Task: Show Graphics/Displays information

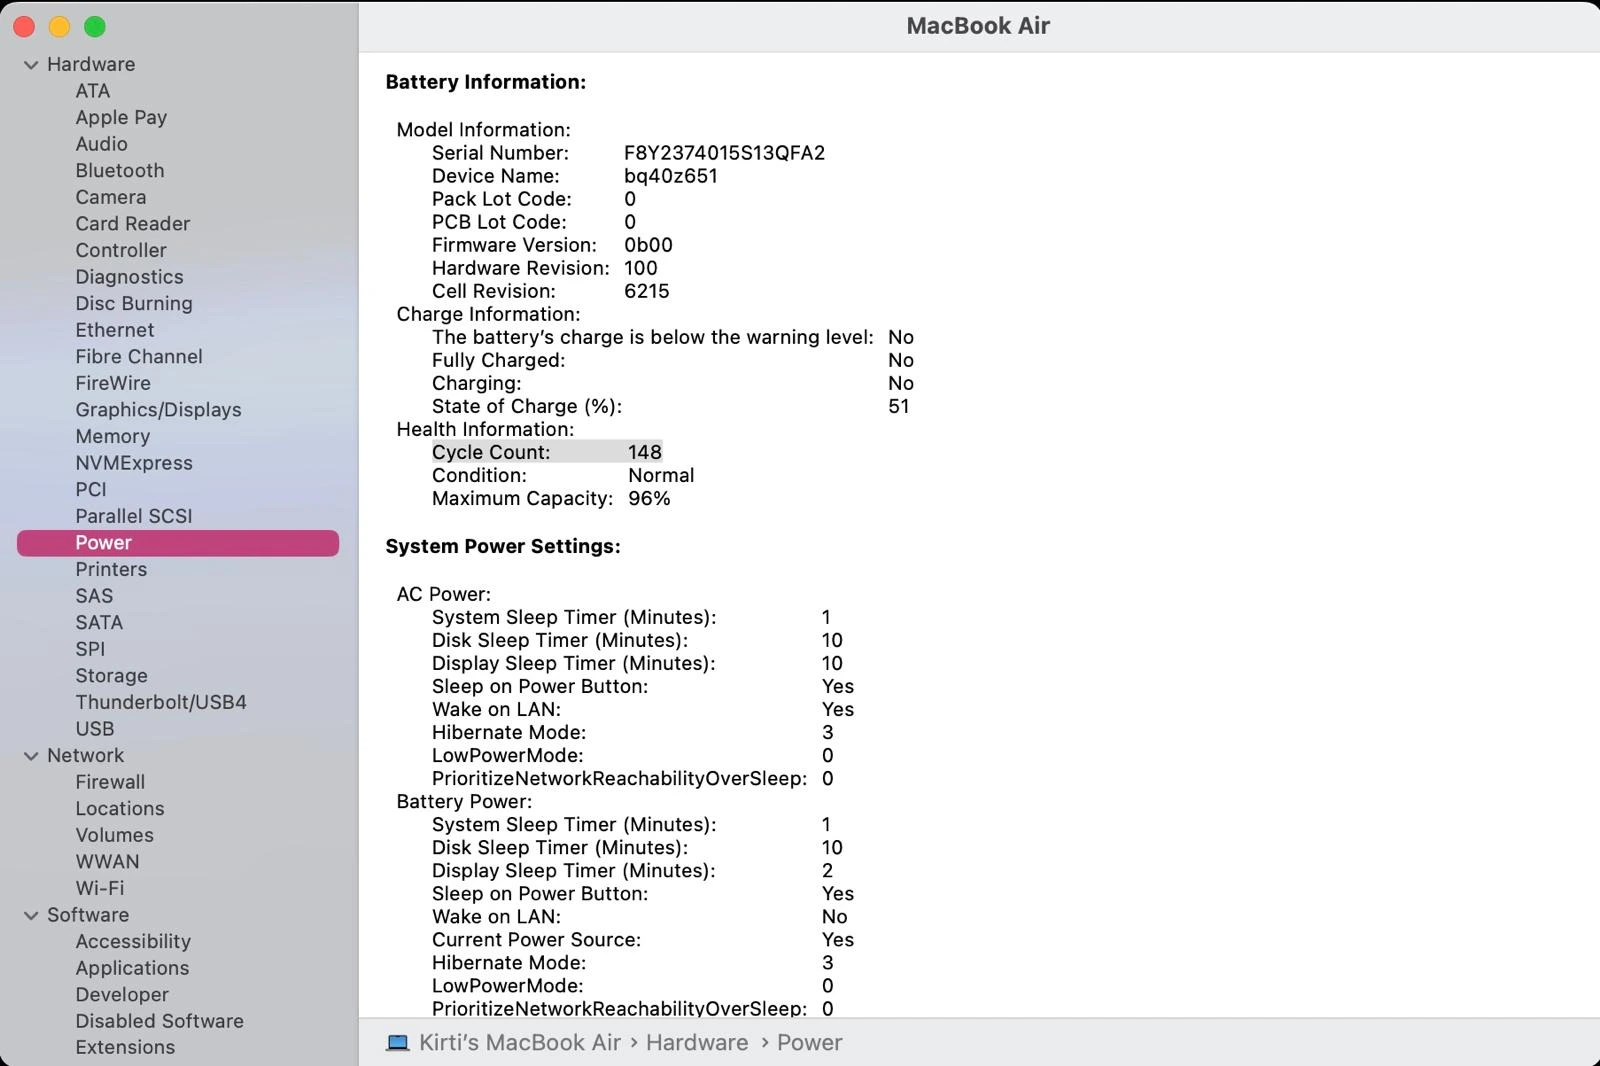Action: (x=158, y=410)
